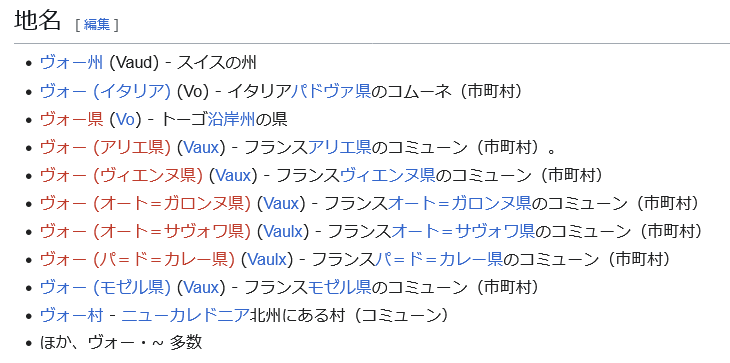Open the blue オート=ガロンヌ県 link
Screen dimensions: 730x363
point(460,203)
